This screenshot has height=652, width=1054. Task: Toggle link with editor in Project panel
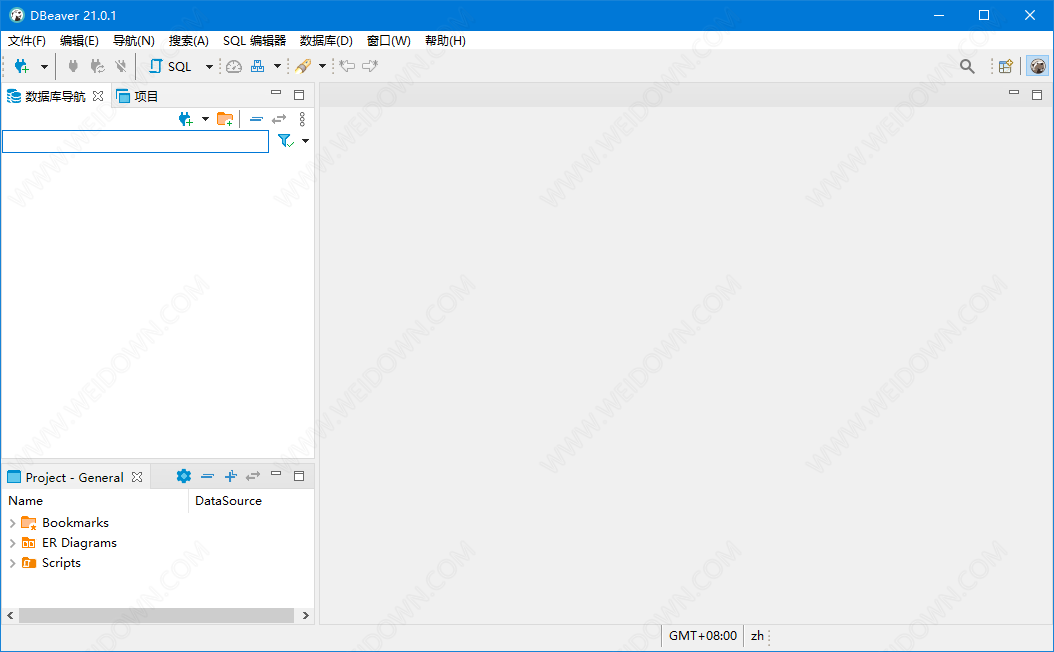tap(253, 476)
